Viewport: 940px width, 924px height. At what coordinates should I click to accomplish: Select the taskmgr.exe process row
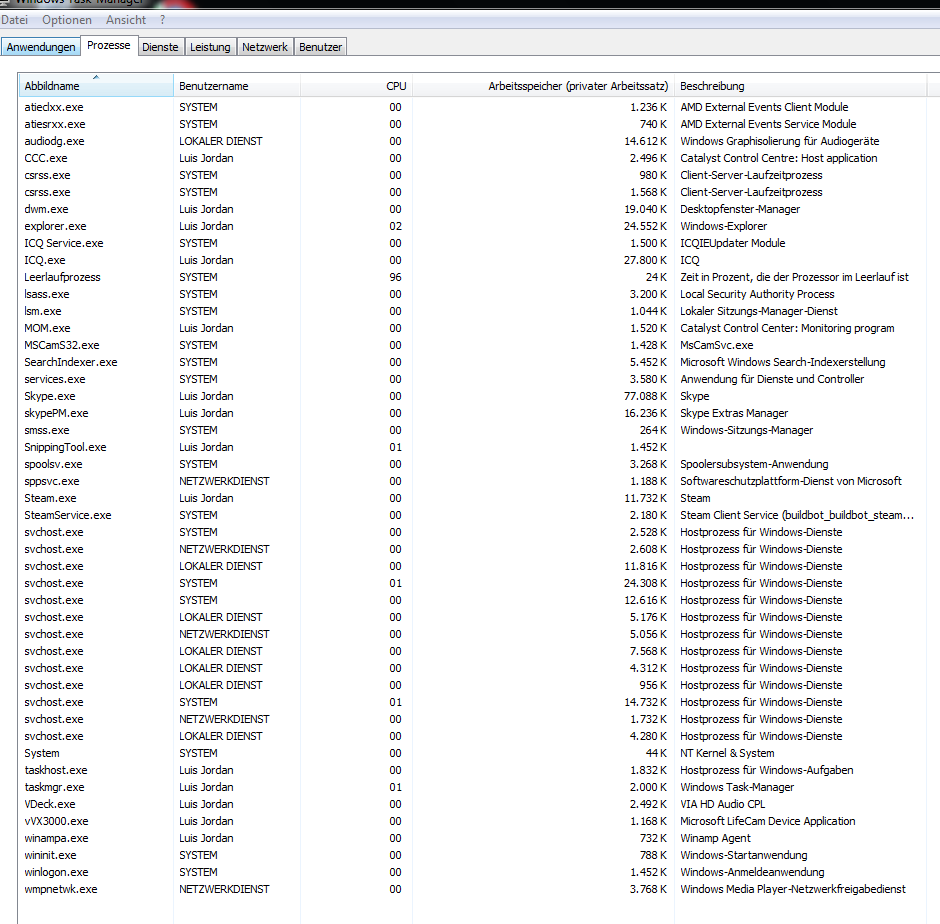coord(472,787)
